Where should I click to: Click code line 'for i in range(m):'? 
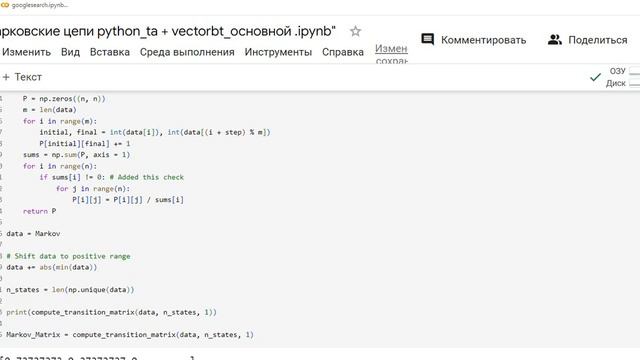[x=60, y=121]
